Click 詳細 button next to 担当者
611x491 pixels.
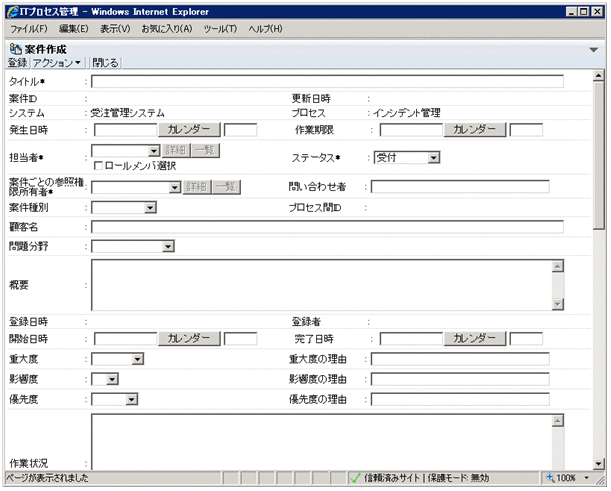176,150
